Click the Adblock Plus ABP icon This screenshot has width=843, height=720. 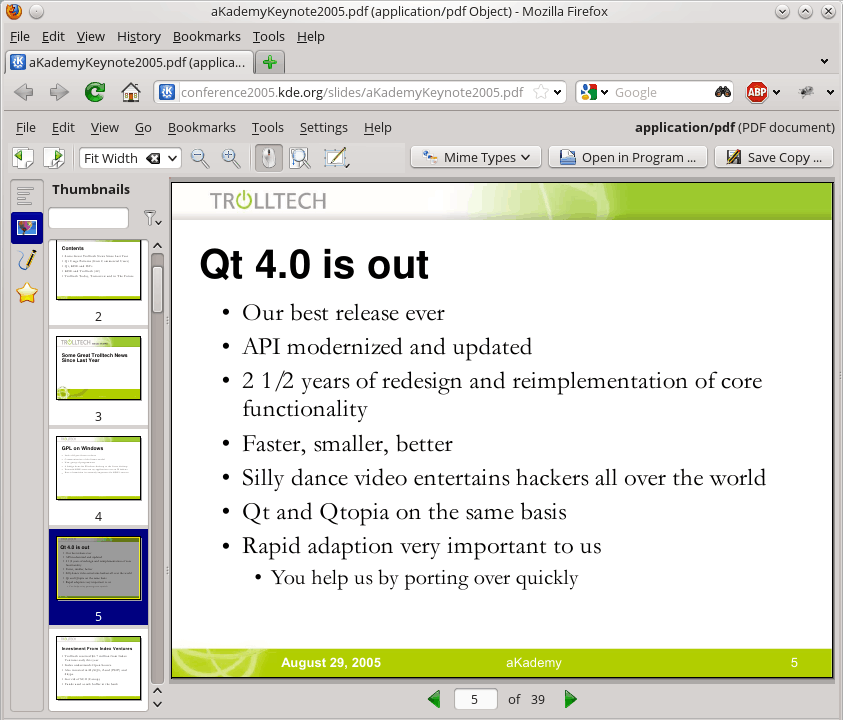pyautogui.click(x=756, y=92)
